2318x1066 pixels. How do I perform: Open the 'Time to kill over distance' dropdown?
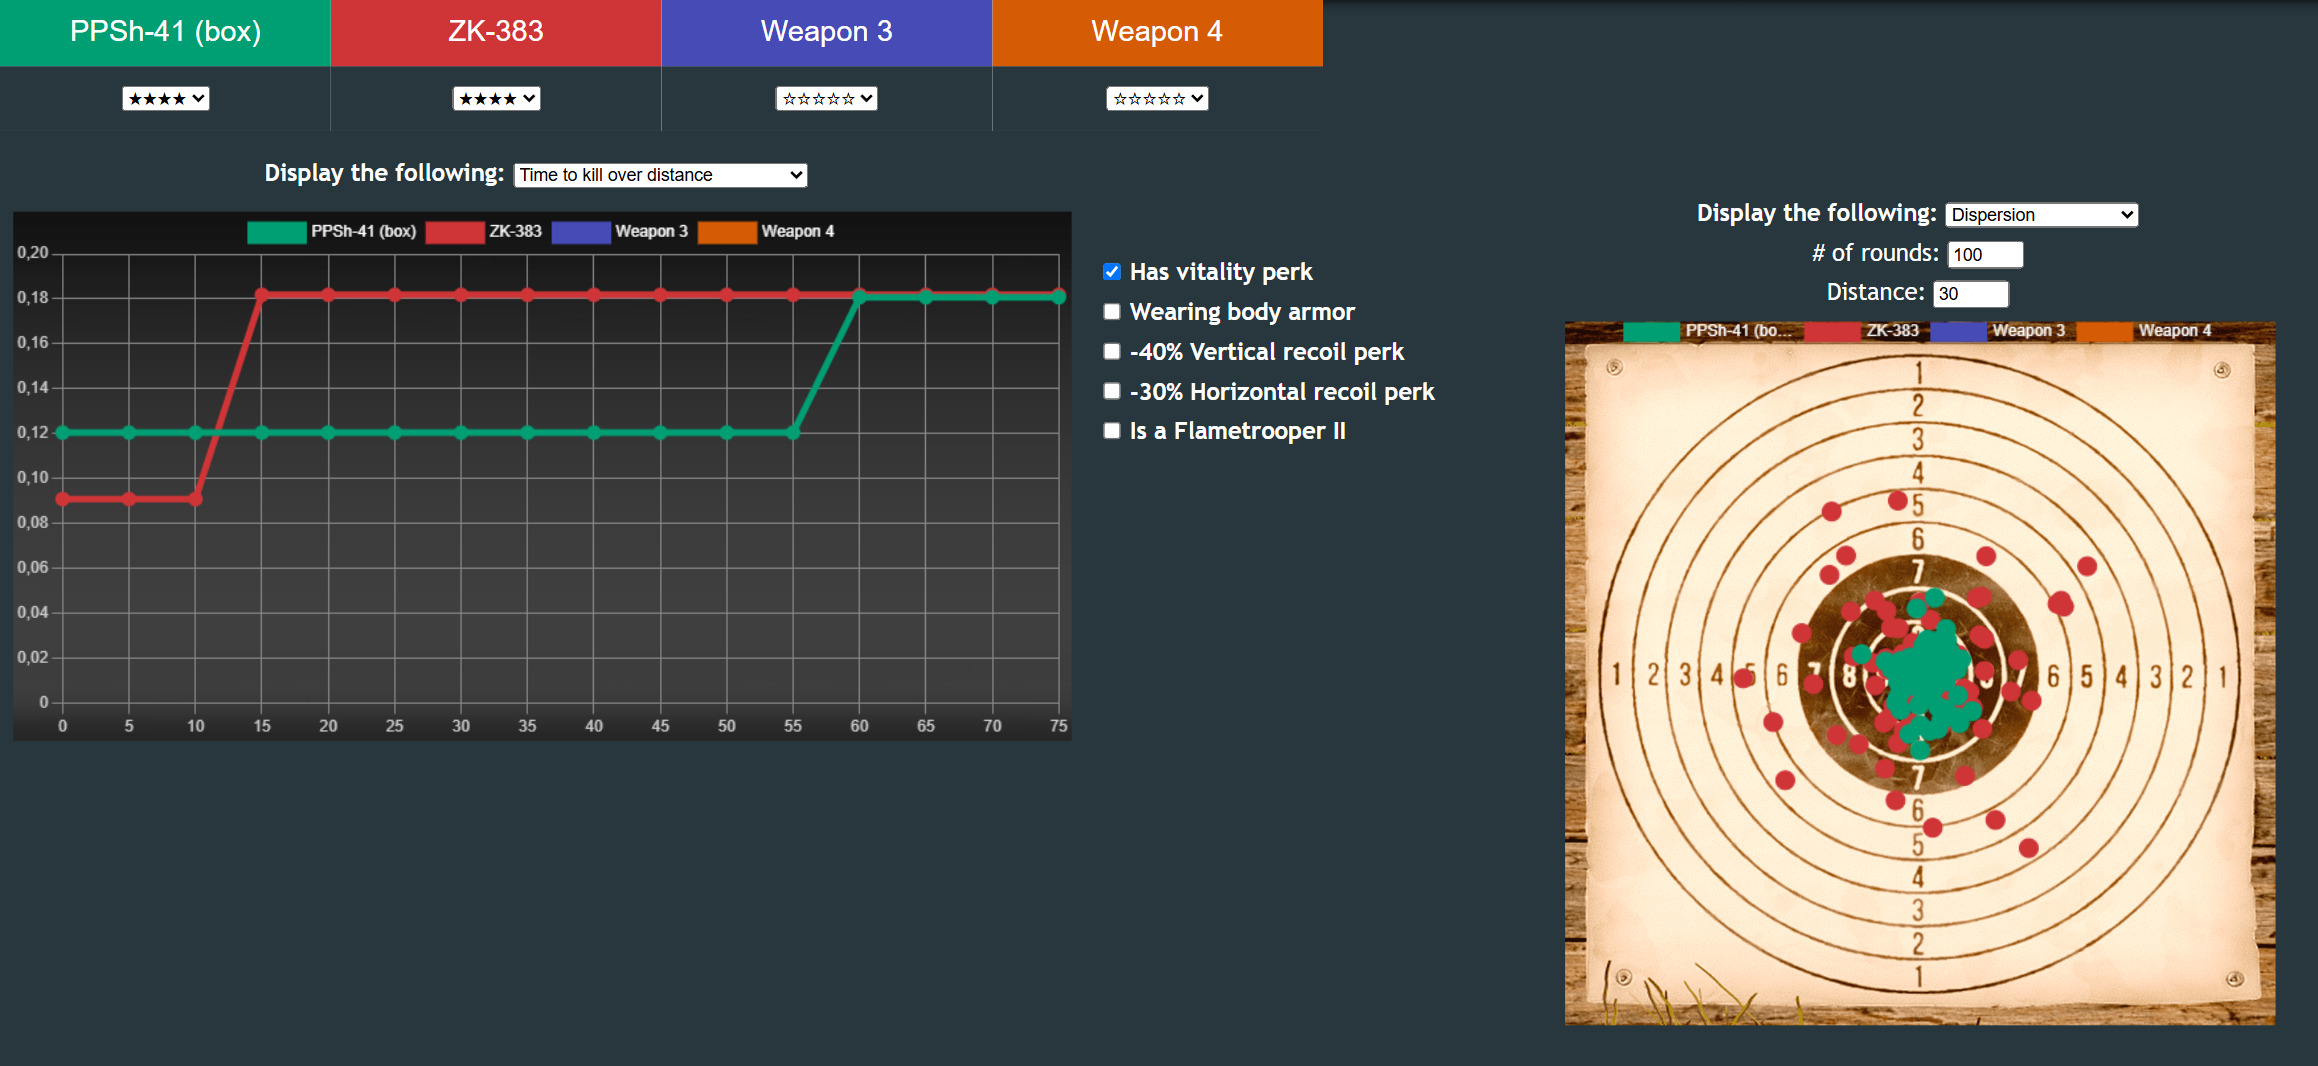(660, 175)
